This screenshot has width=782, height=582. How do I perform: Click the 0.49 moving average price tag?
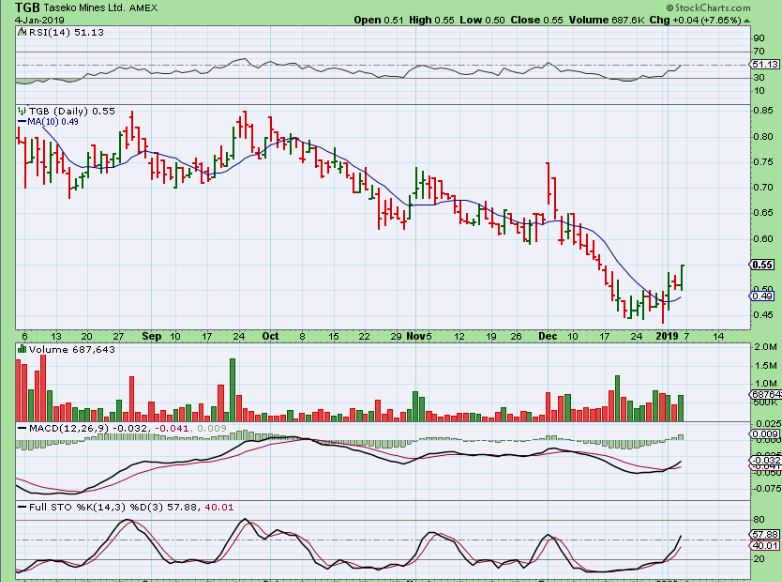762,296
